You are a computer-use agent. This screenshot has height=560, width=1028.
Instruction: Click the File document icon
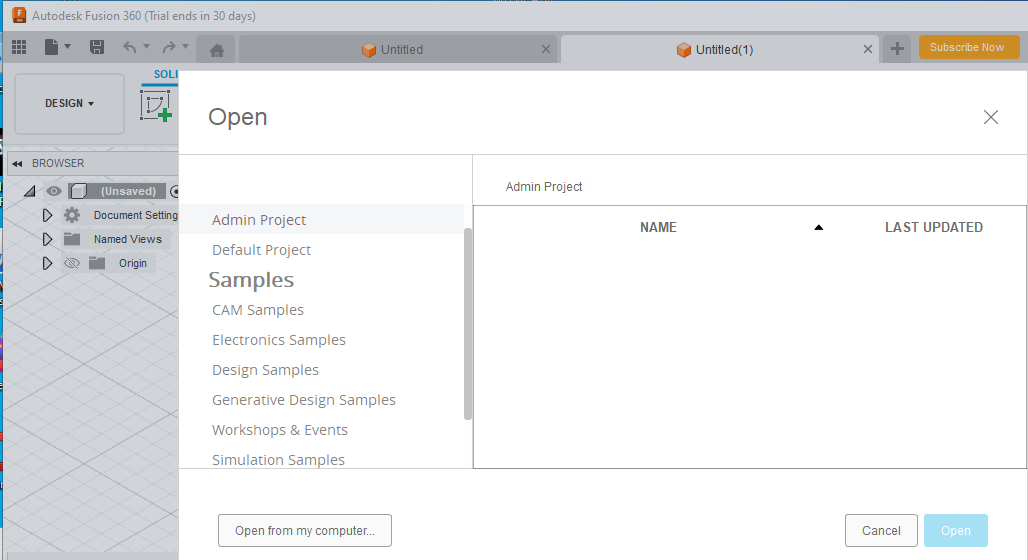coord(51,47)
